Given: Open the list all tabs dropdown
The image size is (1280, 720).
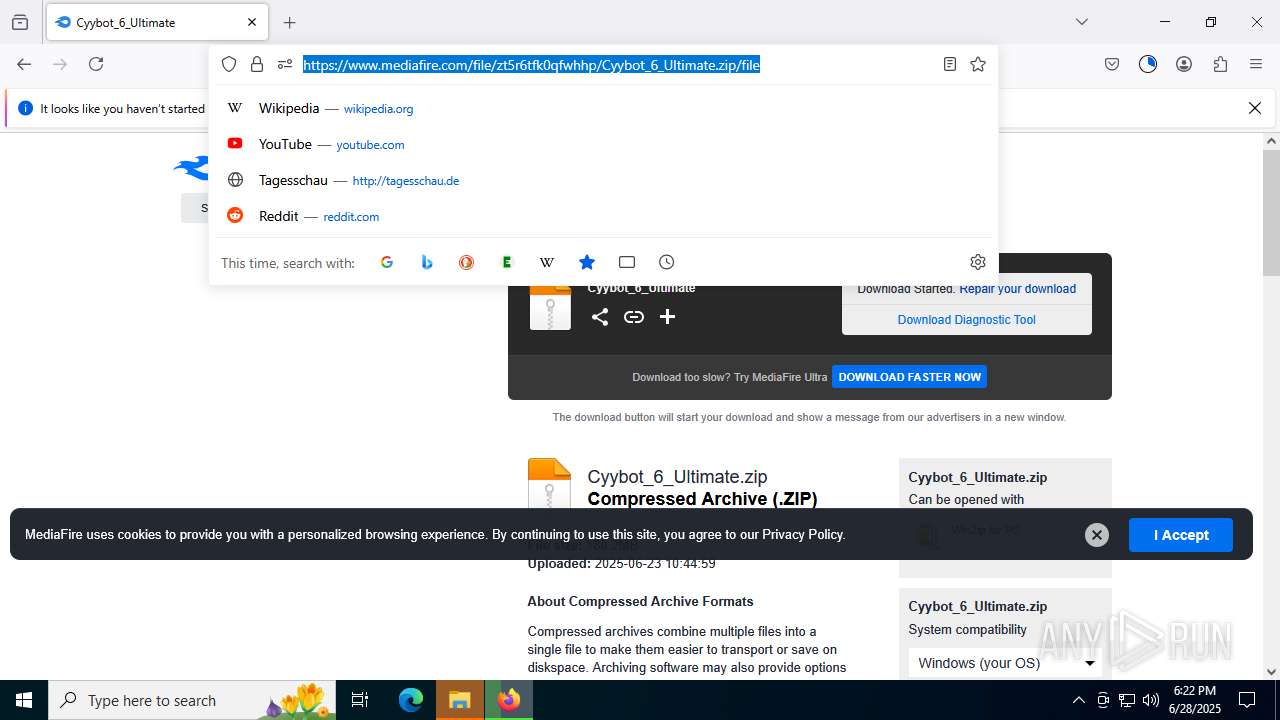Looking at the screenshot, I should click(x=1081, y=22).
